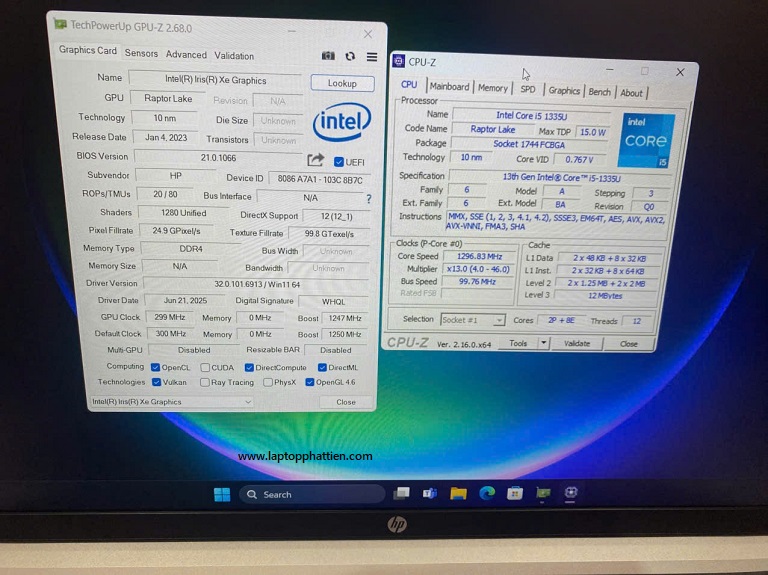This screenshot has height=575, width=768.
Task: Take a GPU-Z screenshot with camera icon
Action: tap(328, 56)
